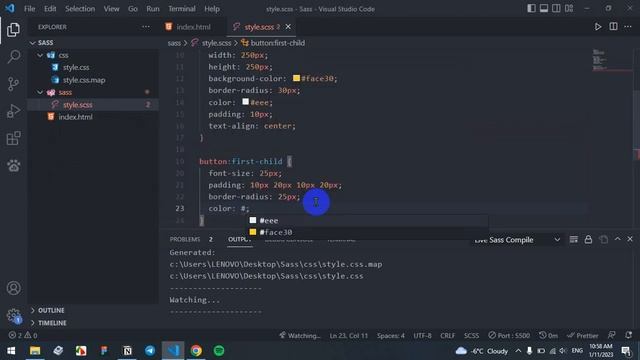Open Live Sass Compile output channel dropdown
This screenshot has height=360, width=640.
517,240
